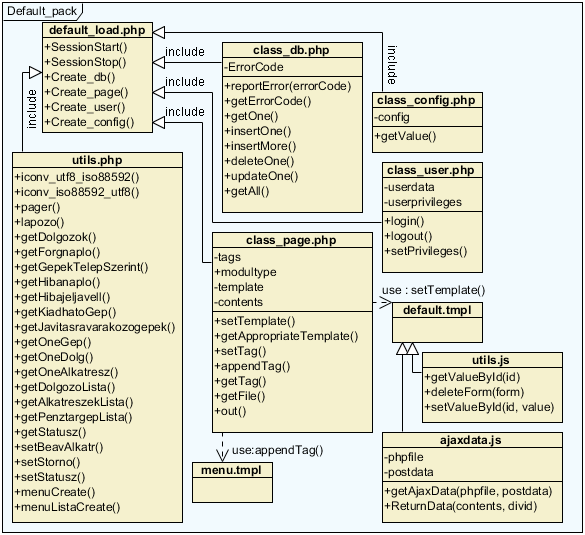This screenshot has width=585, height=535.
Task: Select the class_user.php class title
Action: 431,170
